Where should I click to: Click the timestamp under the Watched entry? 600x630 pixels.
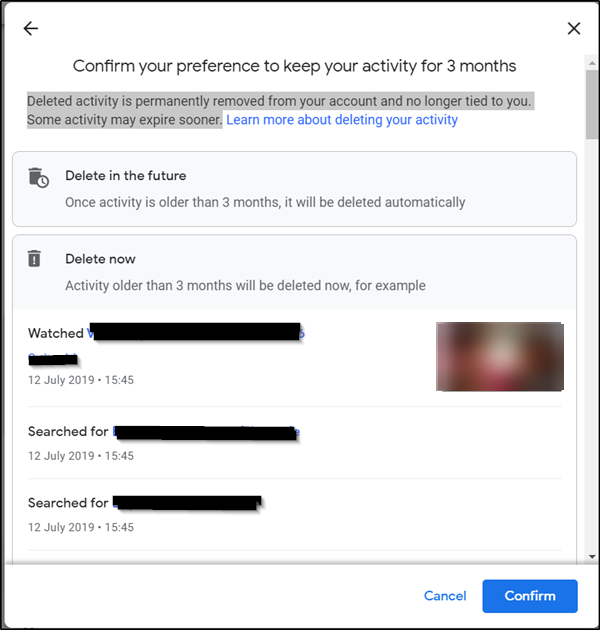81,380
